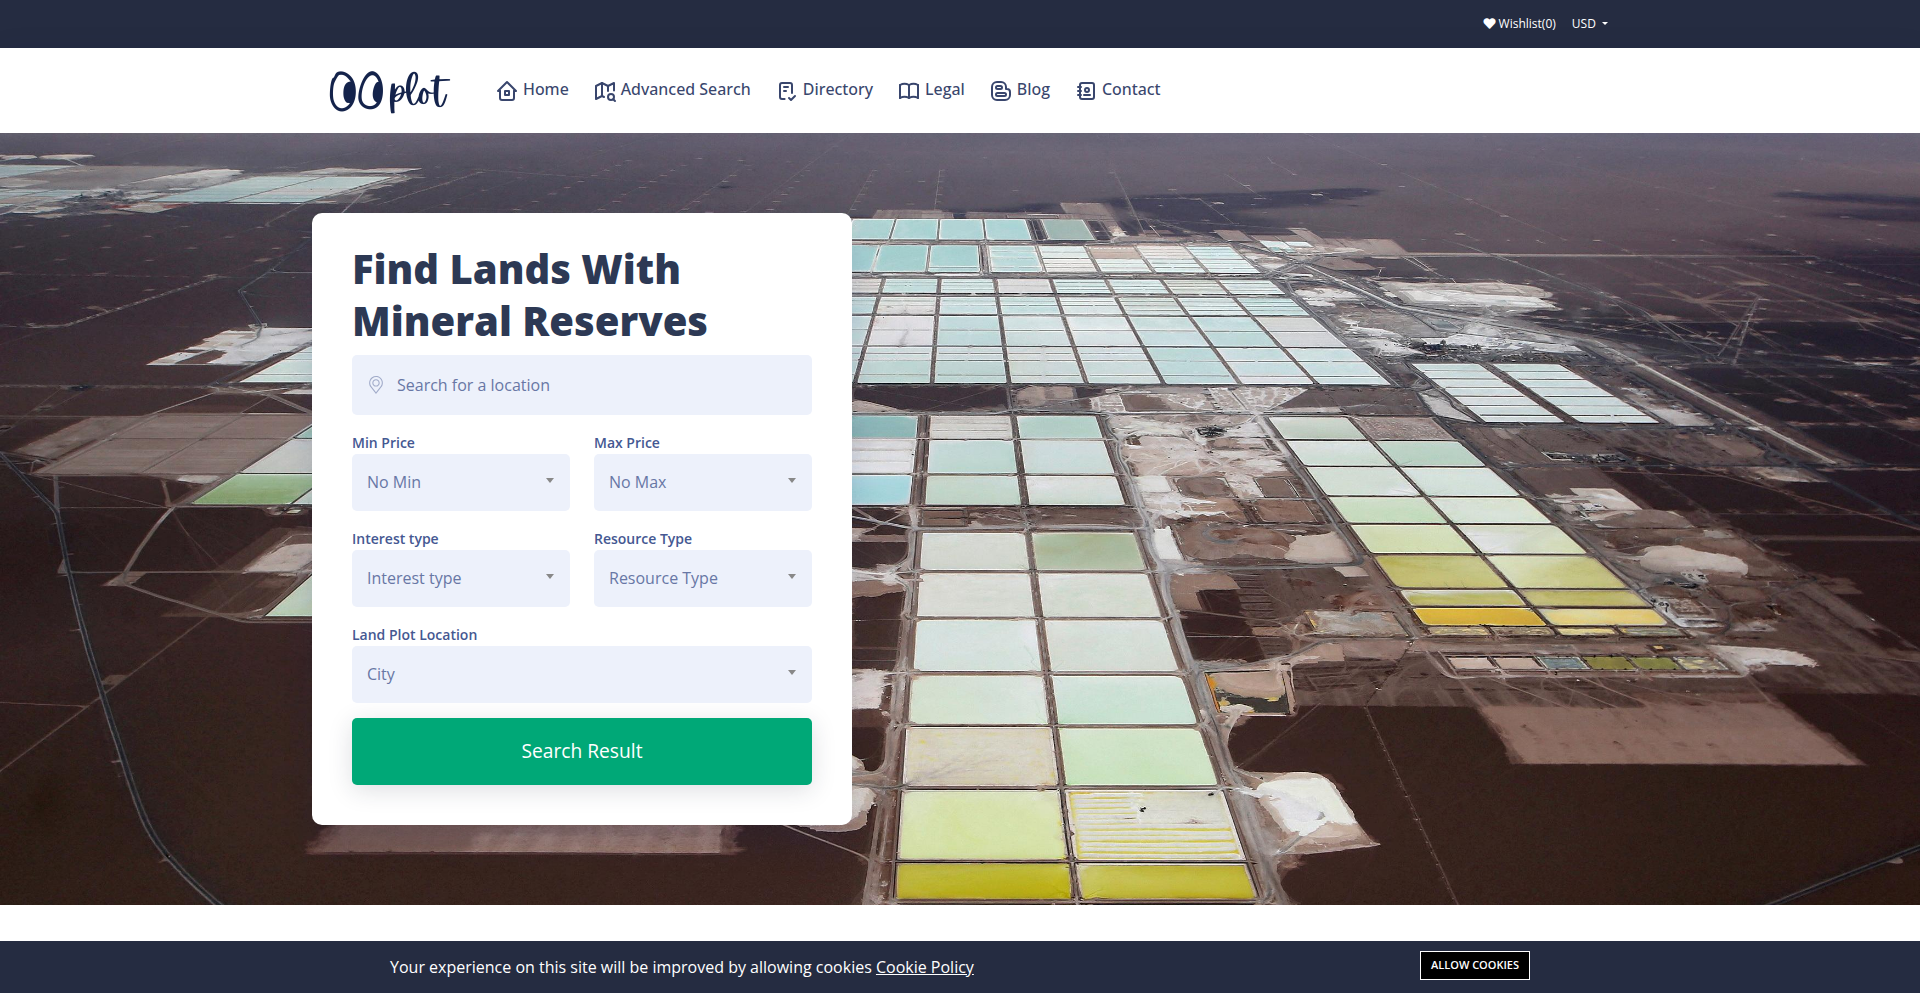Viewport: 1920px width, 993px height.
Task: Open the Cookie Policy link
Action: click(925, 967)
